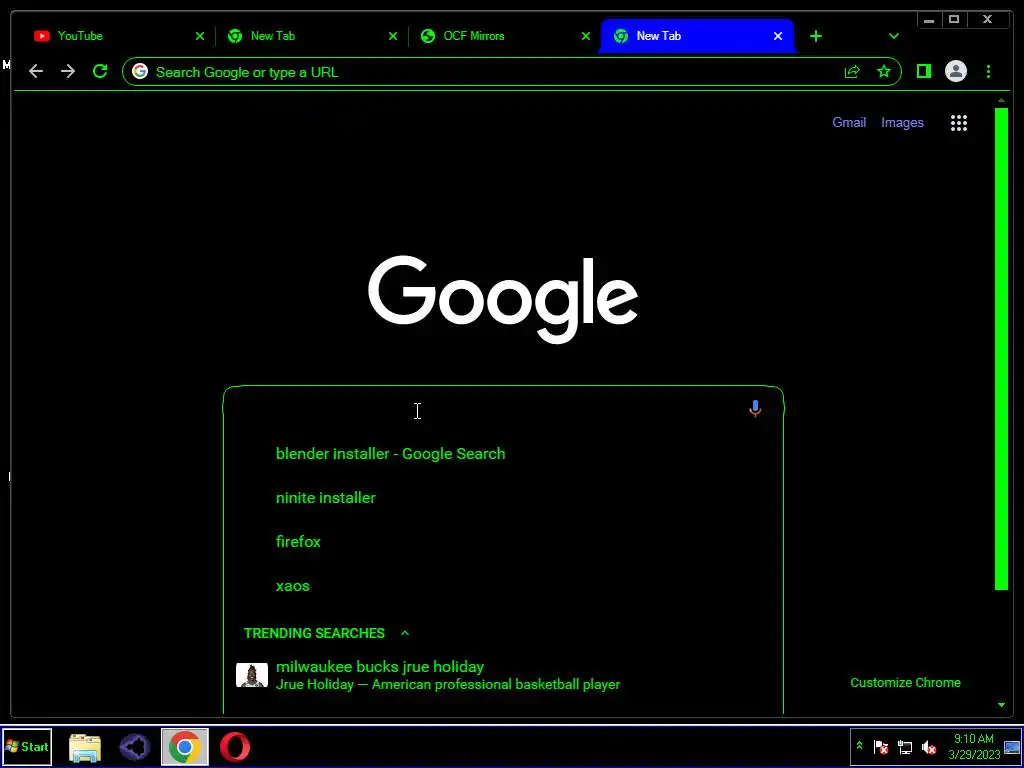Open the network status tray icon

904,746
